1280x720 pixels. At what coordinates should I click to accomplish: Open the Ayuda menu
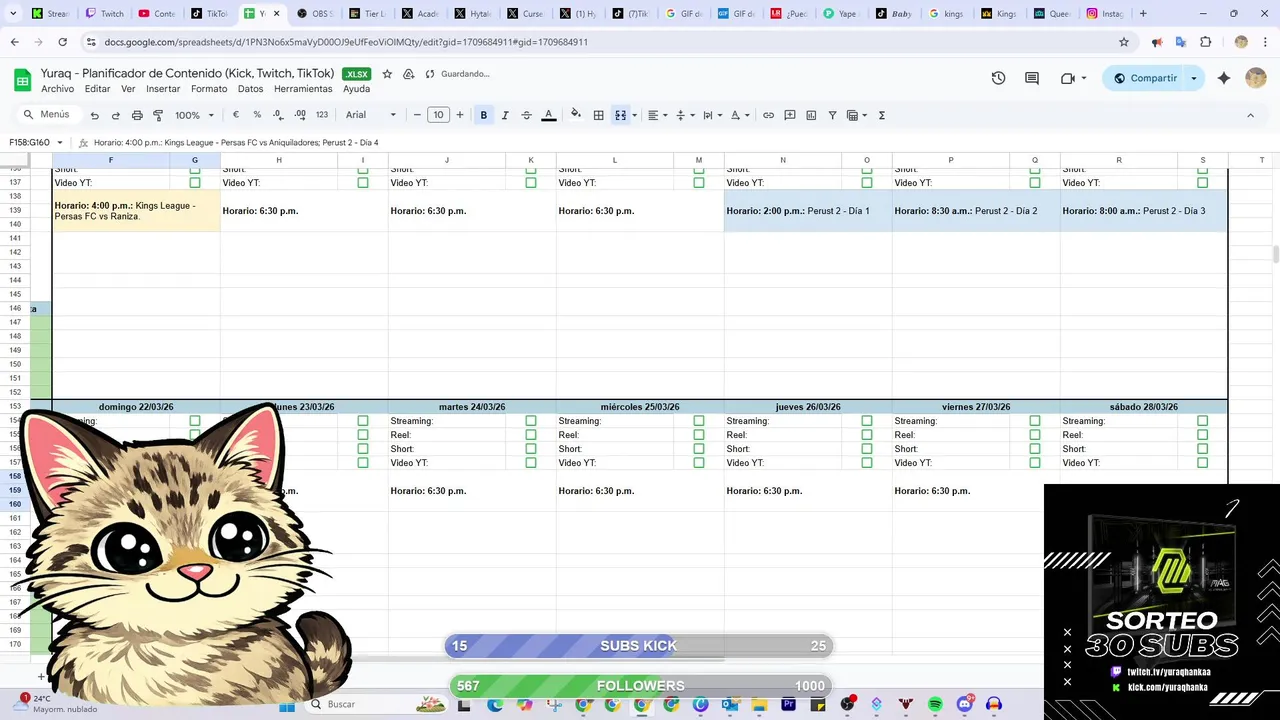point(356,89)
